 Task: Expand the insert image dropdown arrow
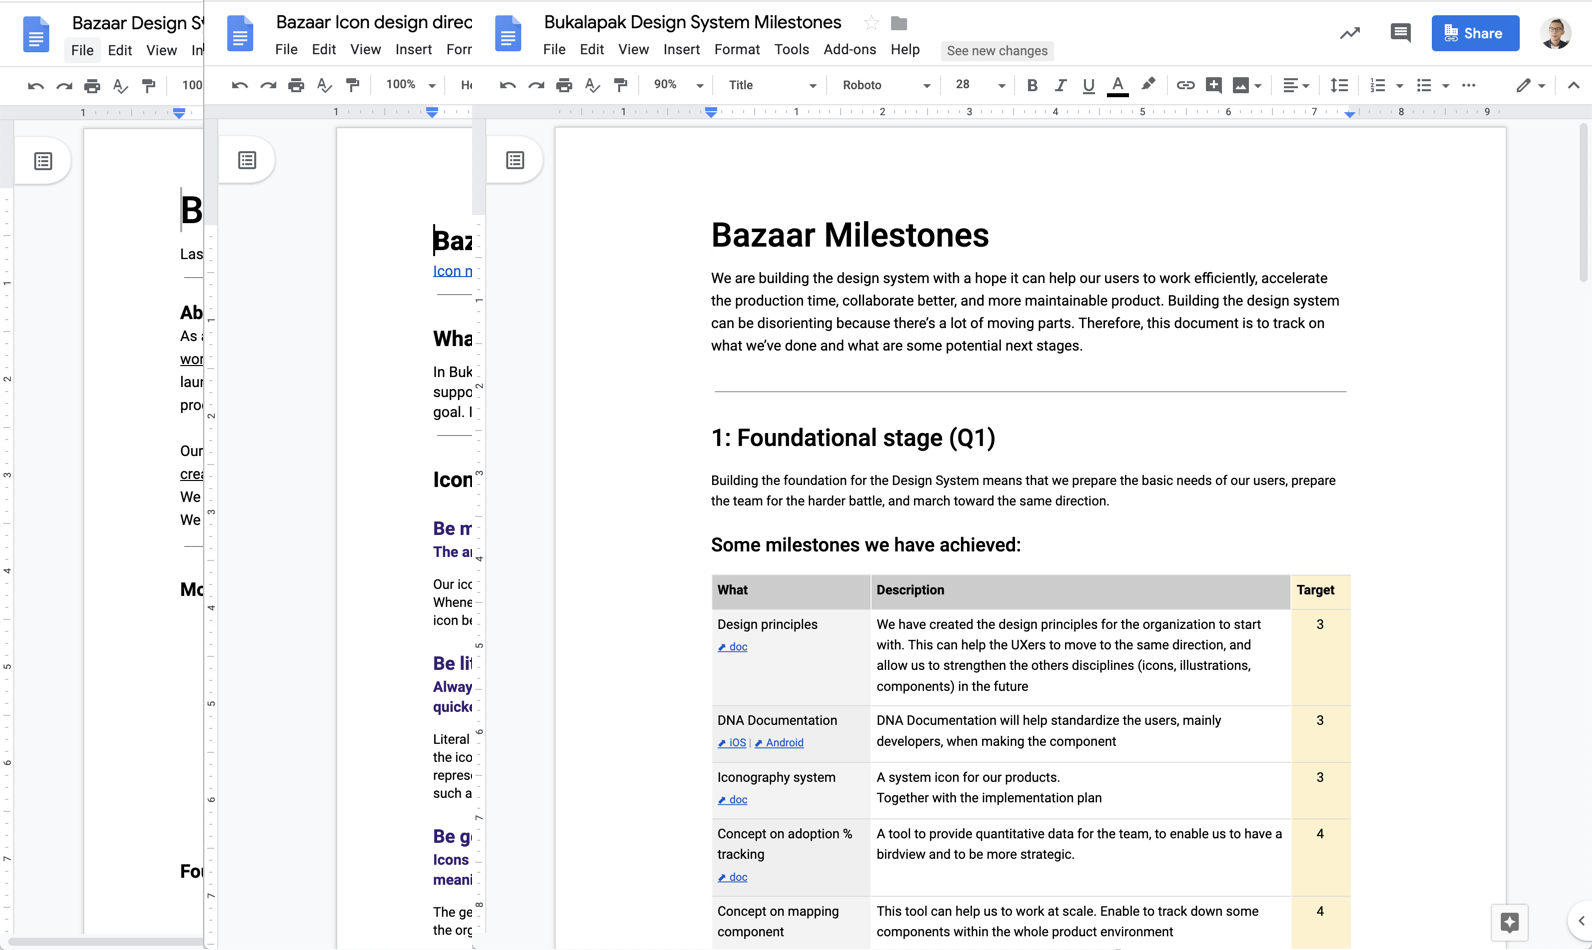coord(1258,86)
